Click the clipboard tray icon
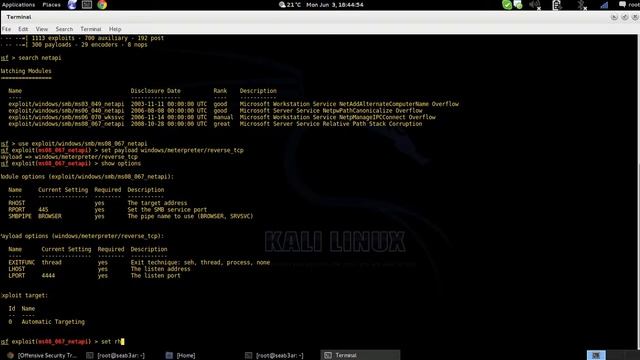Screen dimensions: 640x360 point(557,5)
